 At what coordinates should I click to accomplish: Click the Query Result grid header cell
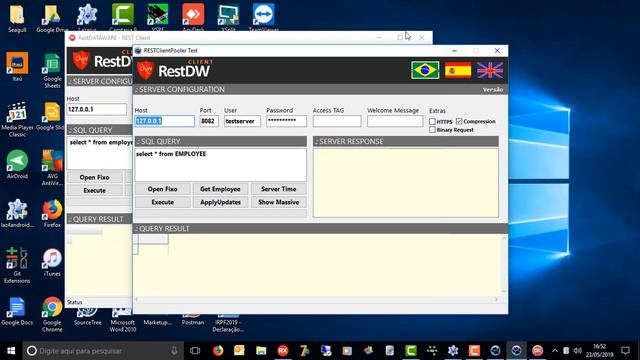(x=153, y=239)
